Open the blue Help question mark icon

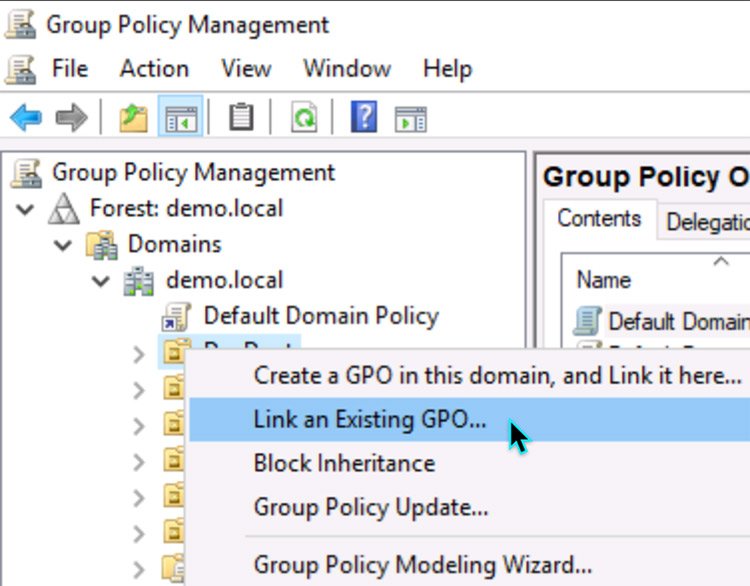(x=363, y=118)
